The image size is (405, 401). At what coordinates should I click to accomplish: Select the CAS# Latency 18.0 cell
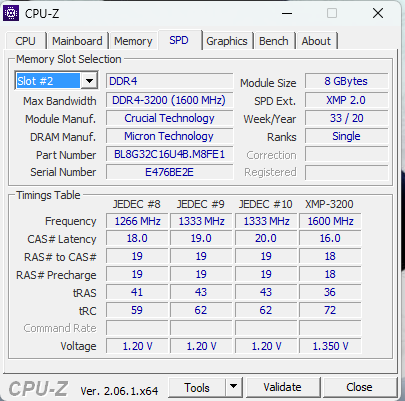click(137, 238)
